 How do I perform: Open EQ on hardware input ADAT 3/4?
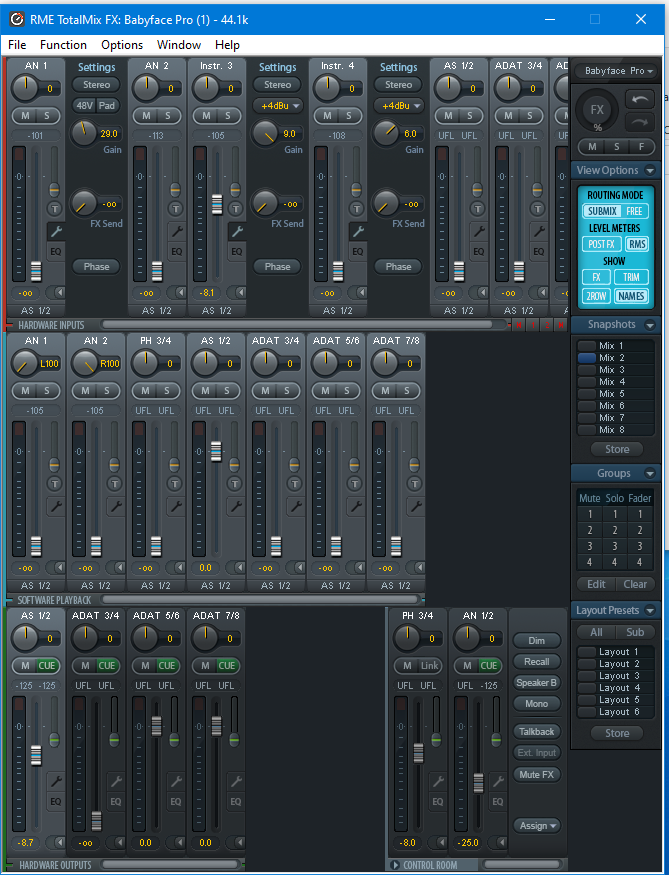[538, 252]
